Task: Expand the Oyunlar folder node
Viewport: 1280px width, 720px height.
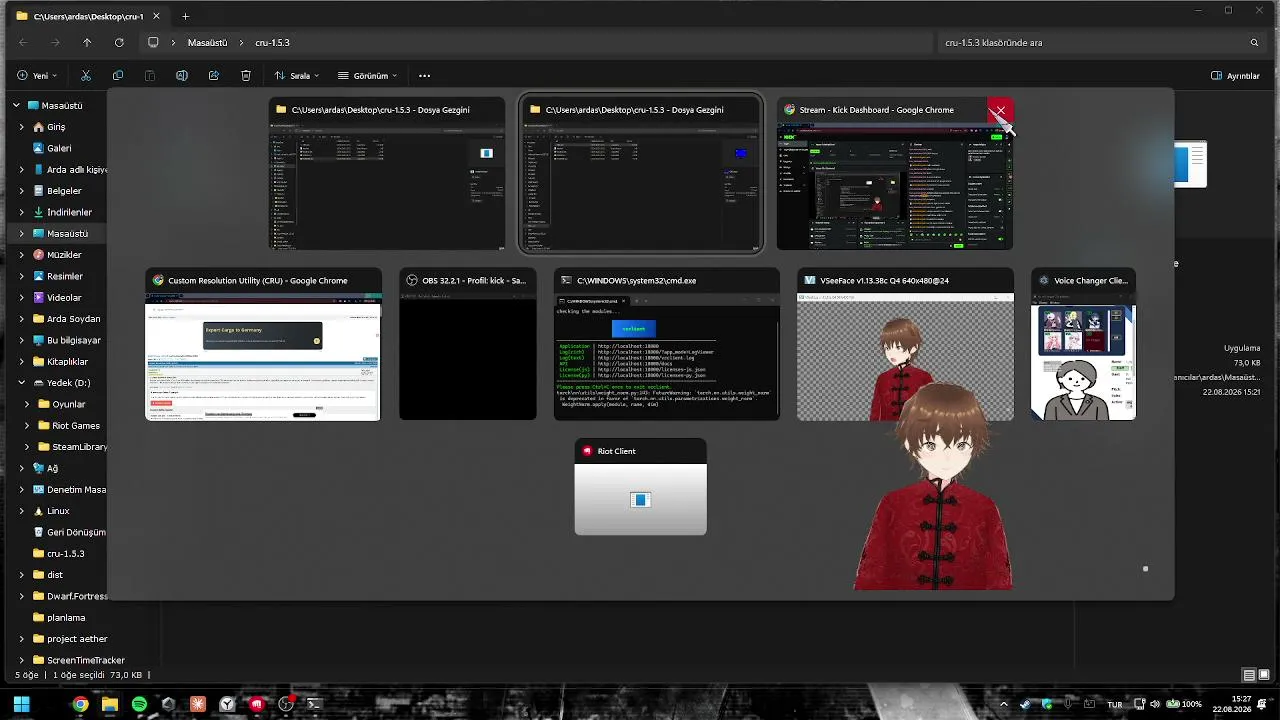Action: coord(28,404)
